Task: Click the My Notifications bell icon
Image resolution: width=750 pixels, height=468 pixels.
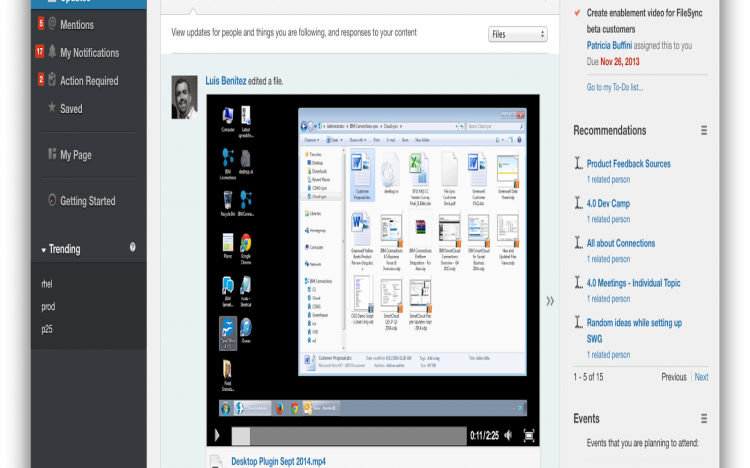Action: coord(52,51)
